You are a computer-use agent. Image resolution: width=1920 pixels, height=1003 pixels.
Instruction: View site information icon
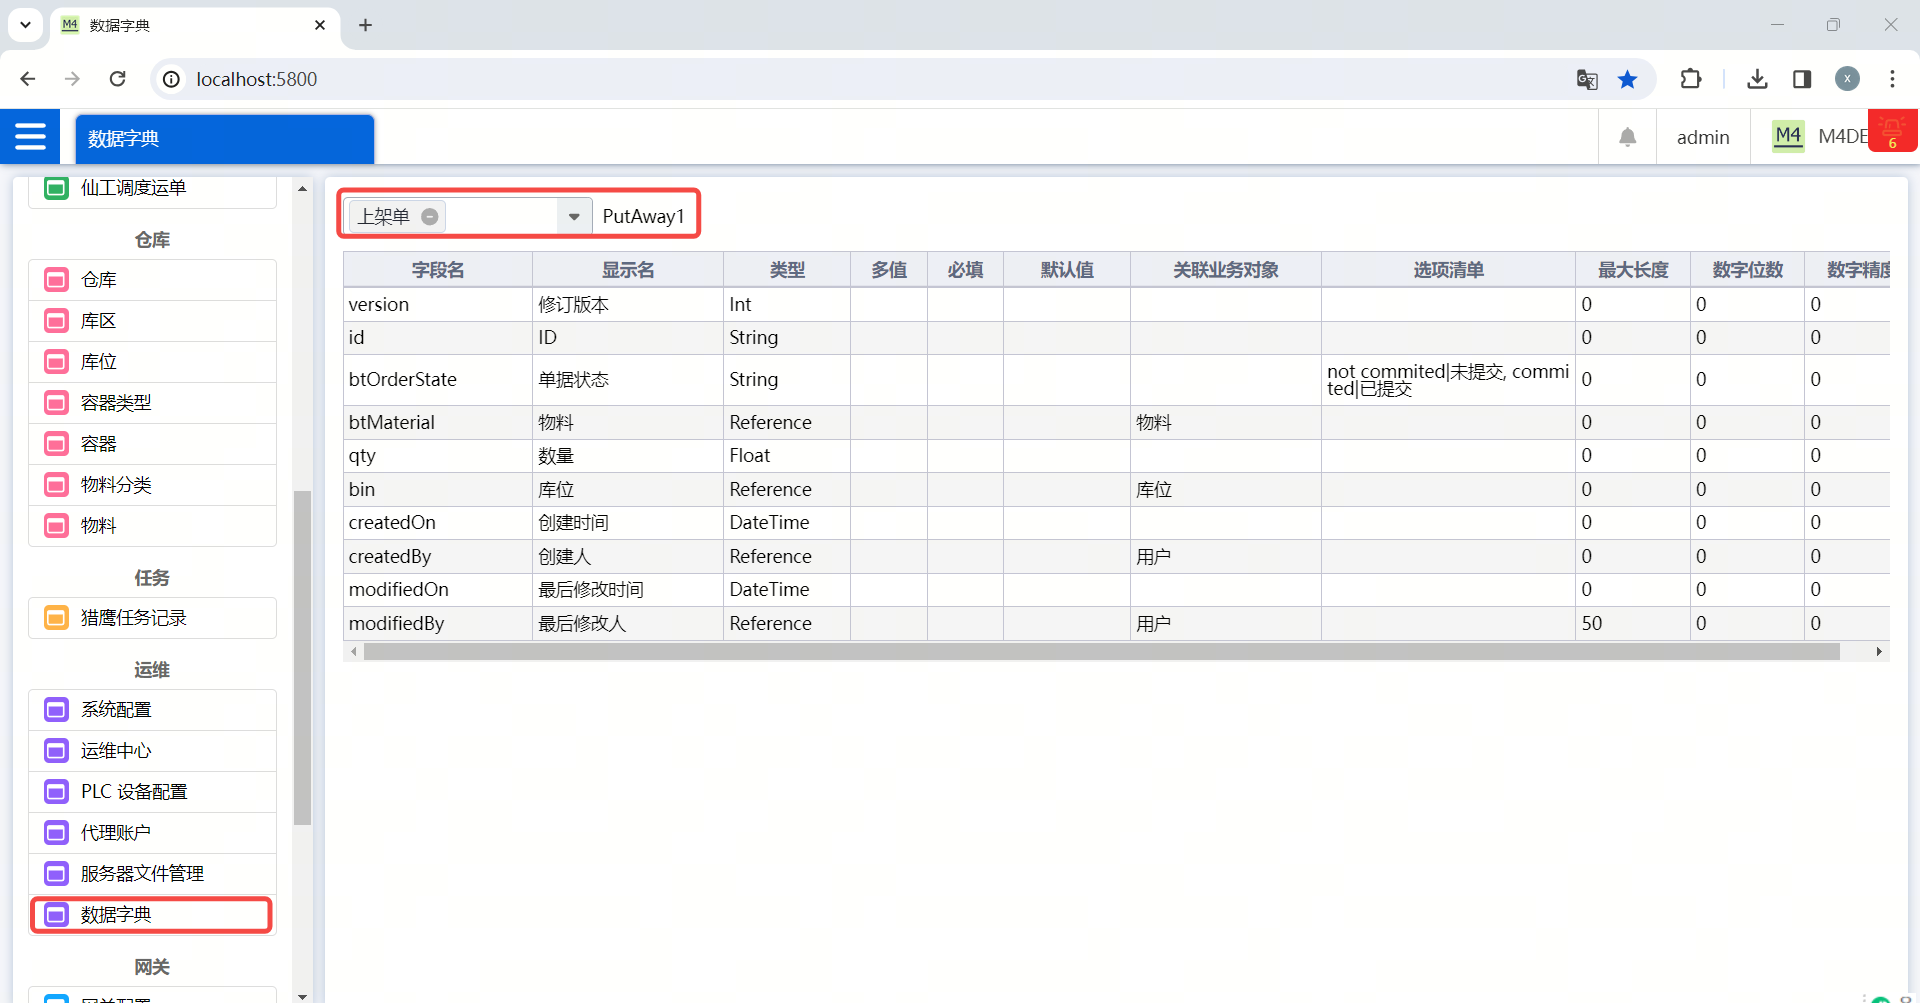point(172,79)
